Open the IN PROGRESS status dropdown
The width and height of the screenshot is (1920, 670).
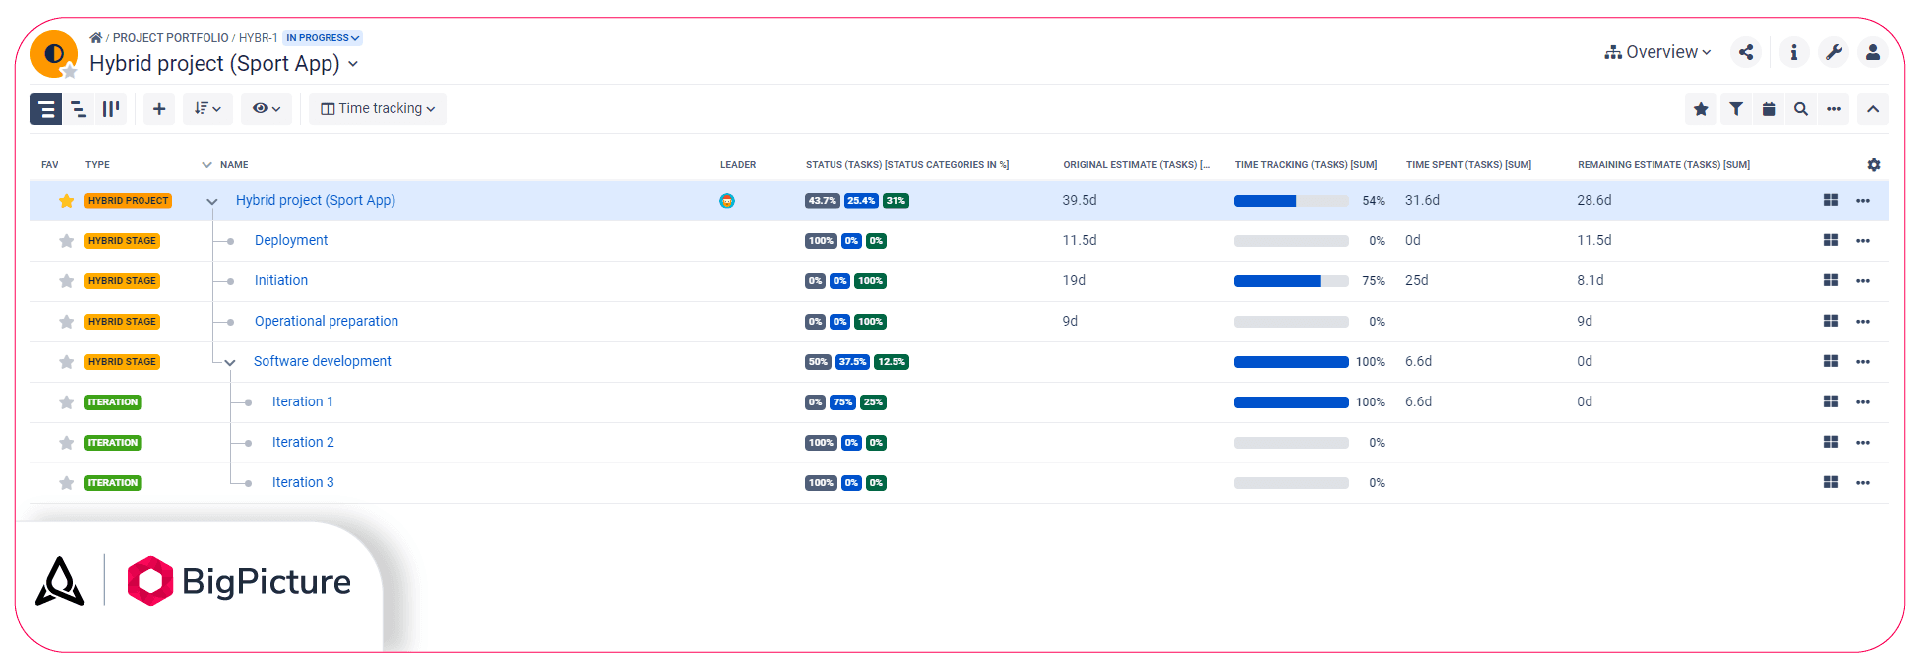(322, 38)
